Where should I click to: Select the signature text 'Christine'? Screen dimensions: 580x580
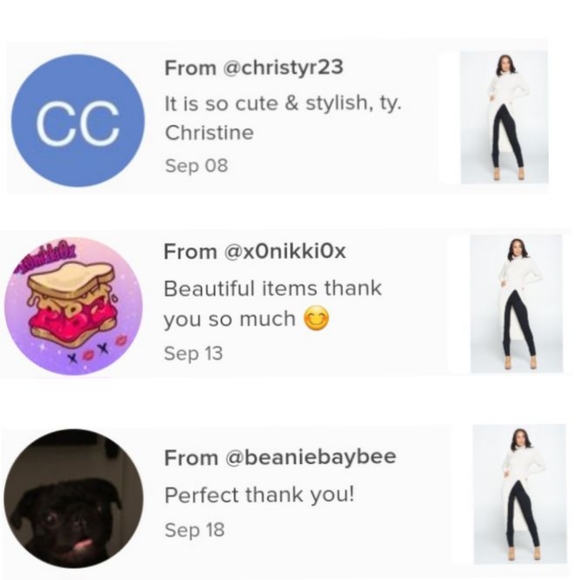[x=209, y=133]
